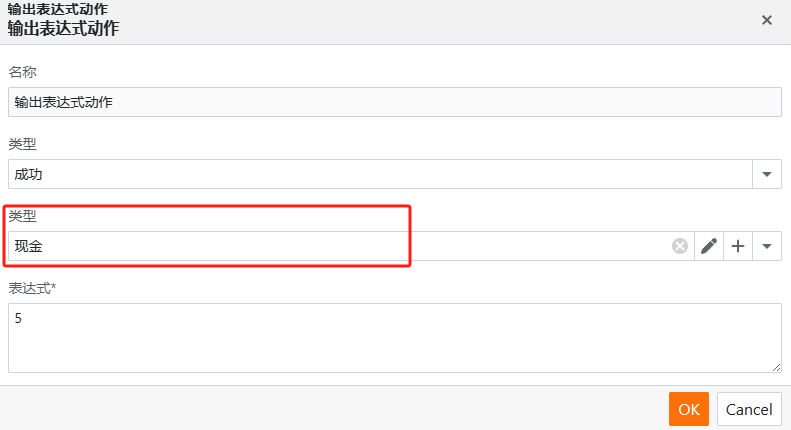Image resolution: width=791 pixels, height=430 pixels.
Task: Click the 表达式* required field label
Action: (32, 289)
